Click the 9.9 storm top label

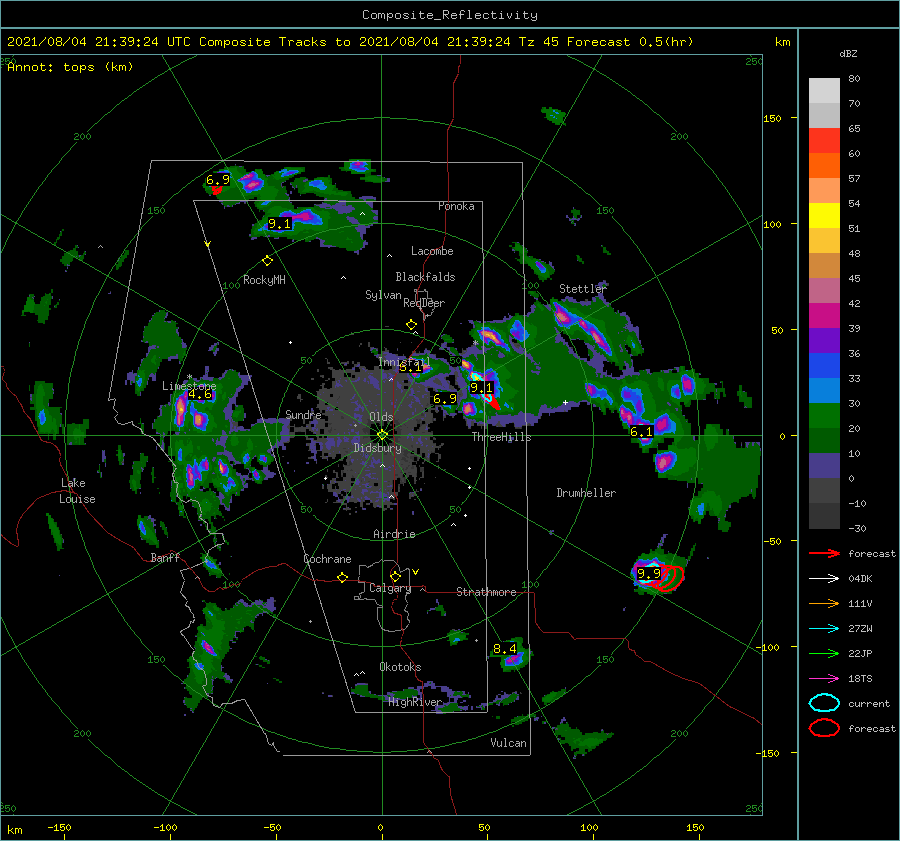(x=649, y=573)
